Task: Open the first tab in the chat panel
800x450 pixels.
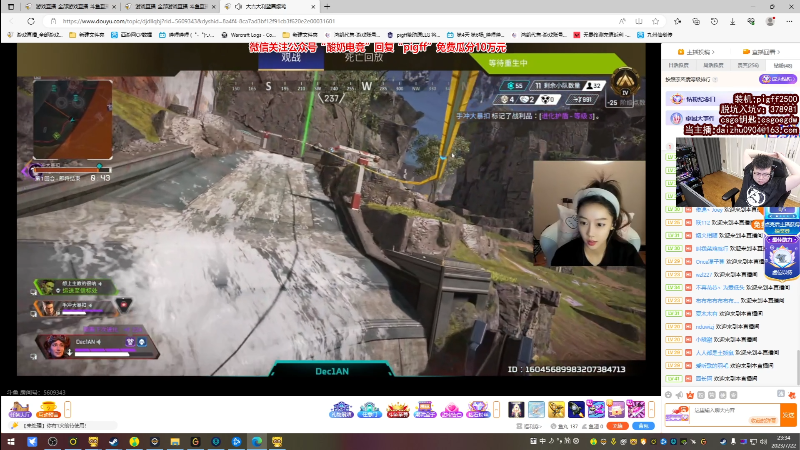Action: pyautogui.click(x=679, y=65)
